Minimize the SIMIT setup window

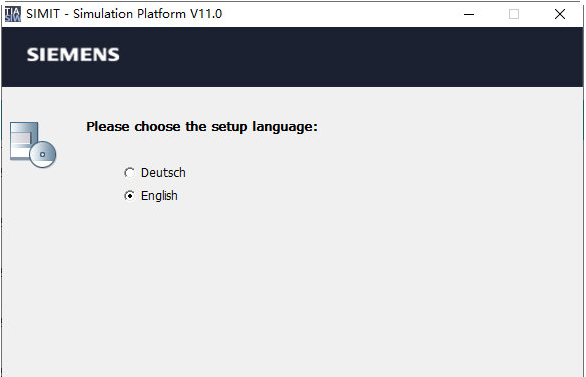pos(469,14)
